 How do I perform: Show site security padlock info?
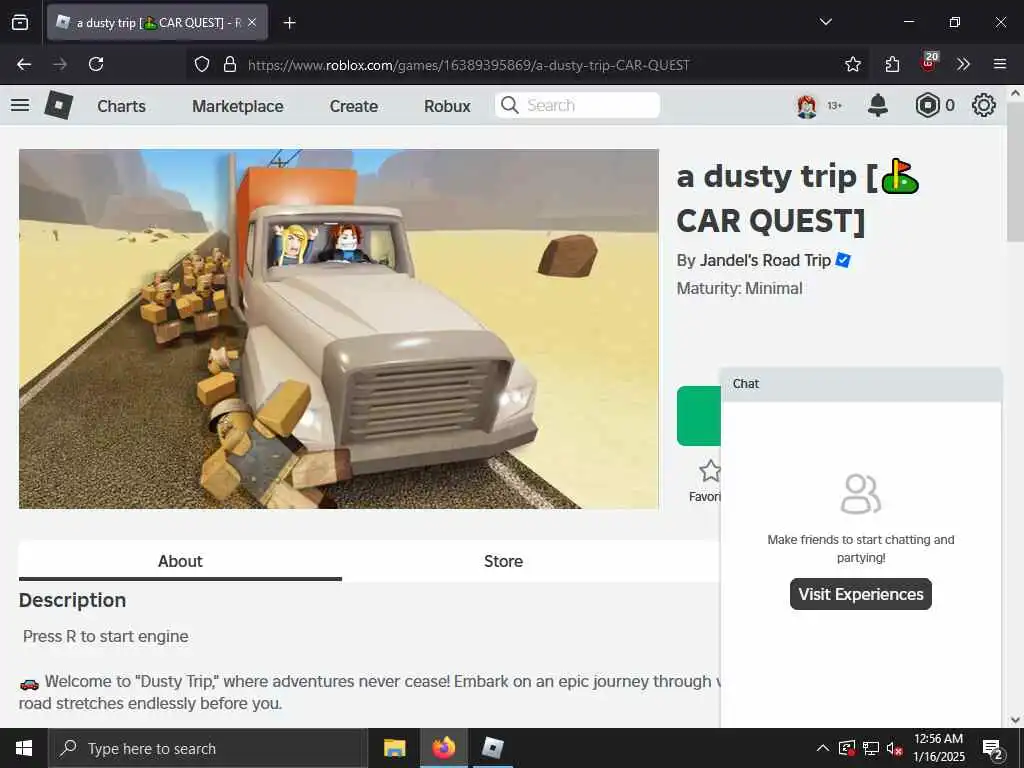(x=229, y=64)
